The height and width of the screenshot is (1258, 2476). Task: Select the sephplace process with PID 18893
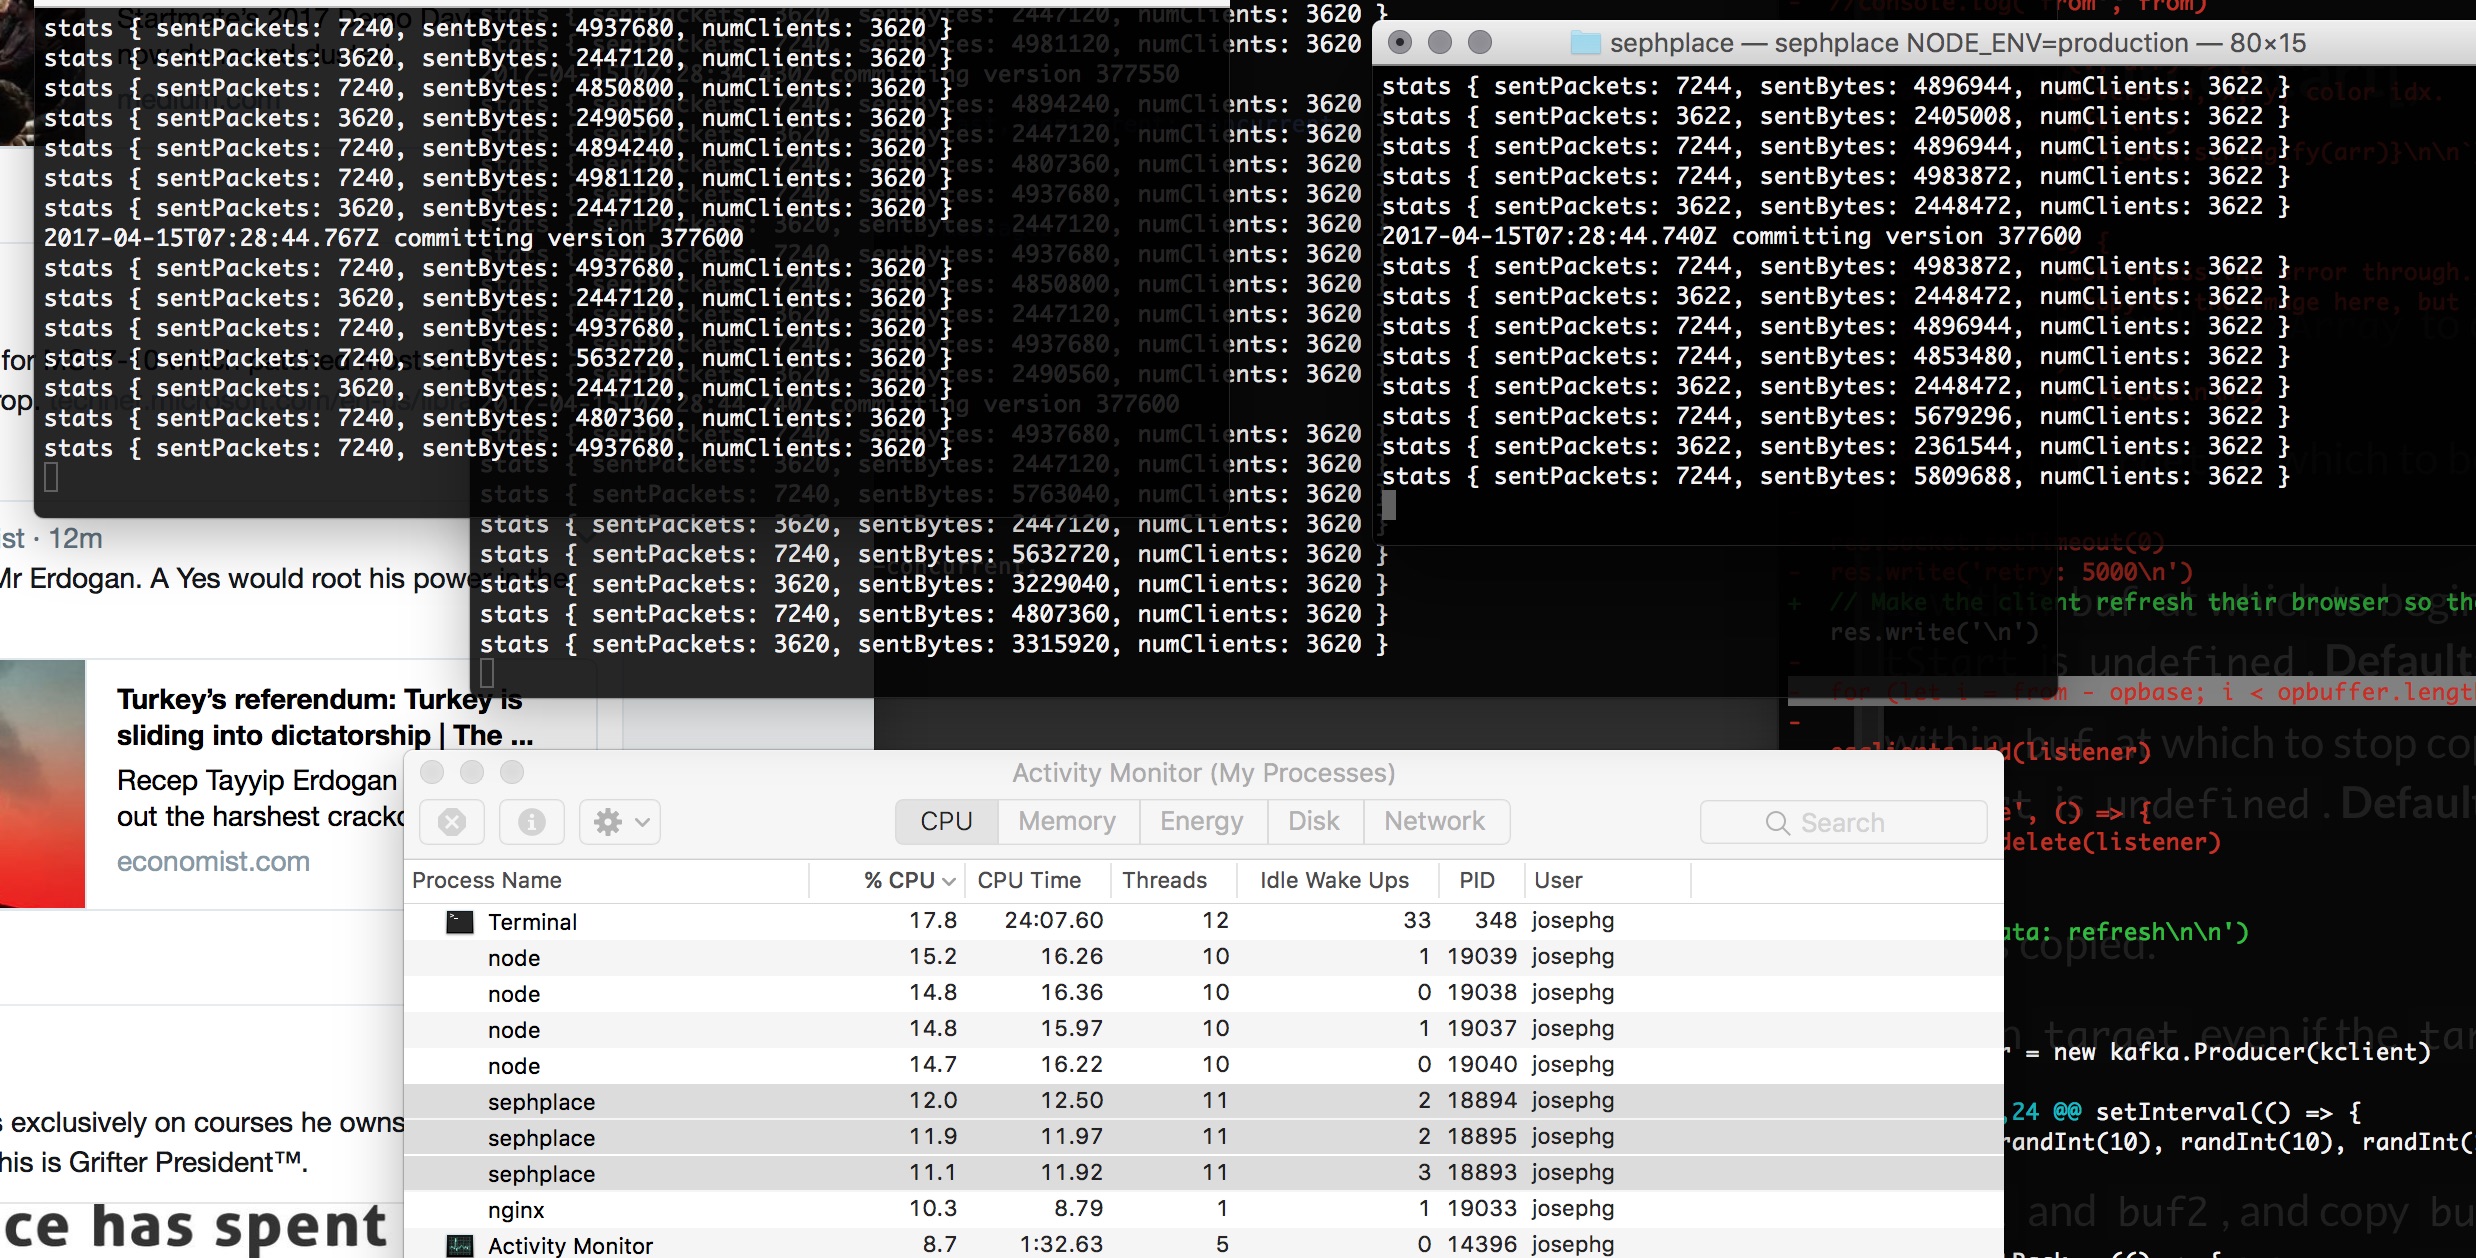tap(1204, 1173)
